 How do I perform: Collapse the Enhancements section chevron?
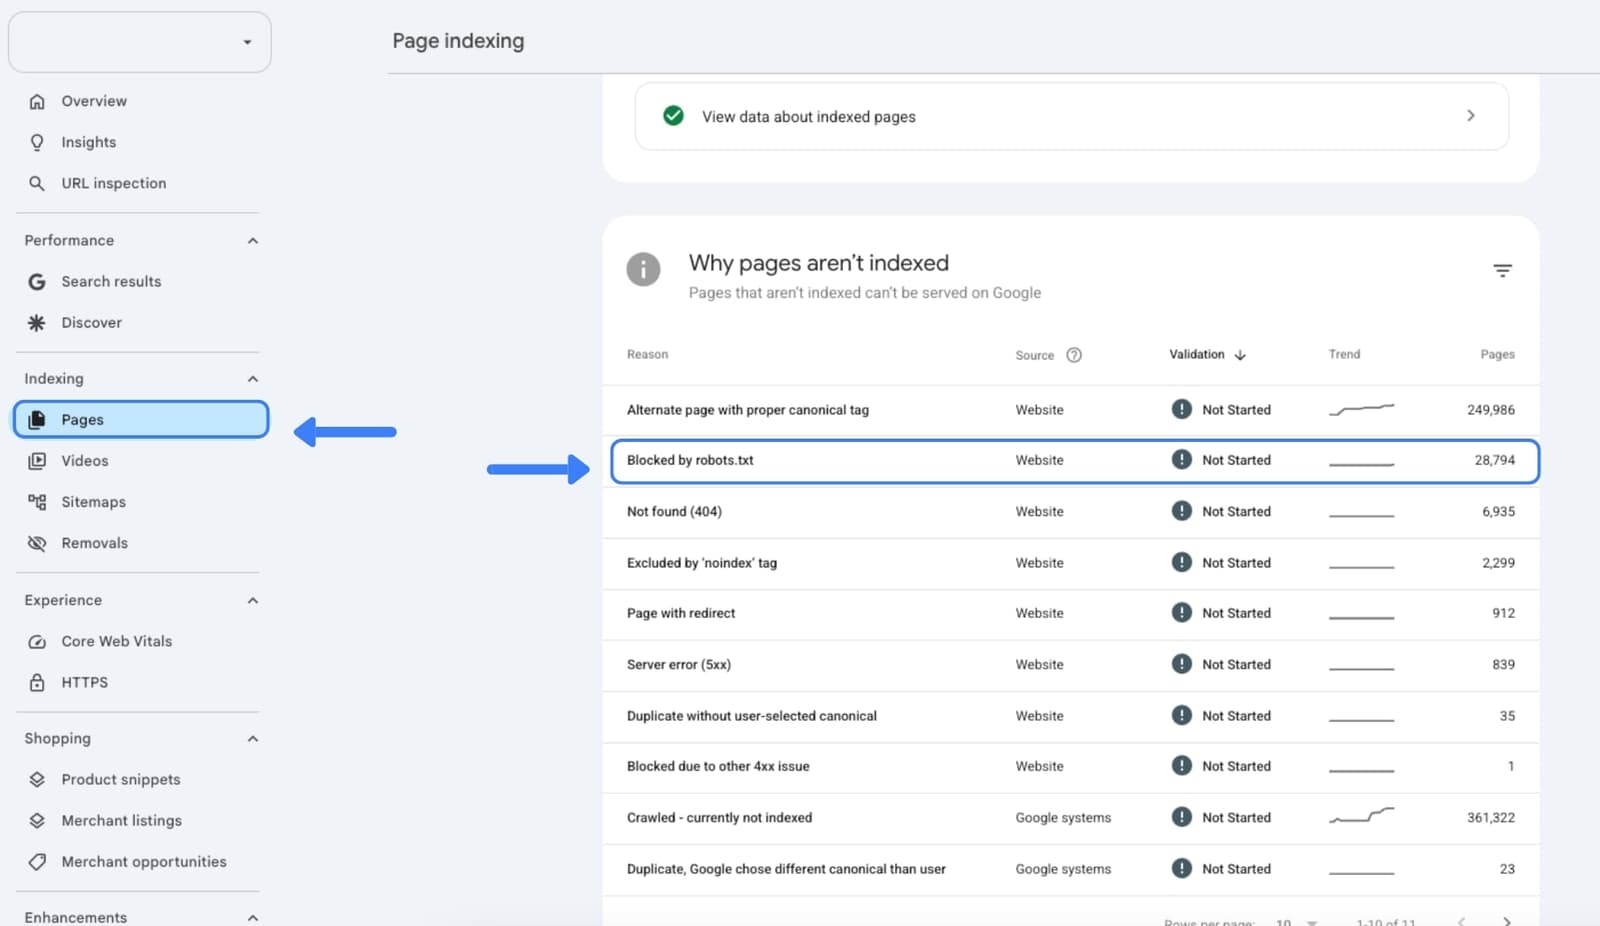point(253,918)
